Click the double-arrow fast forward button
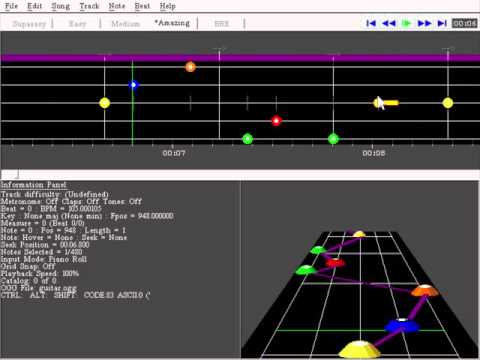 [424, 23]
